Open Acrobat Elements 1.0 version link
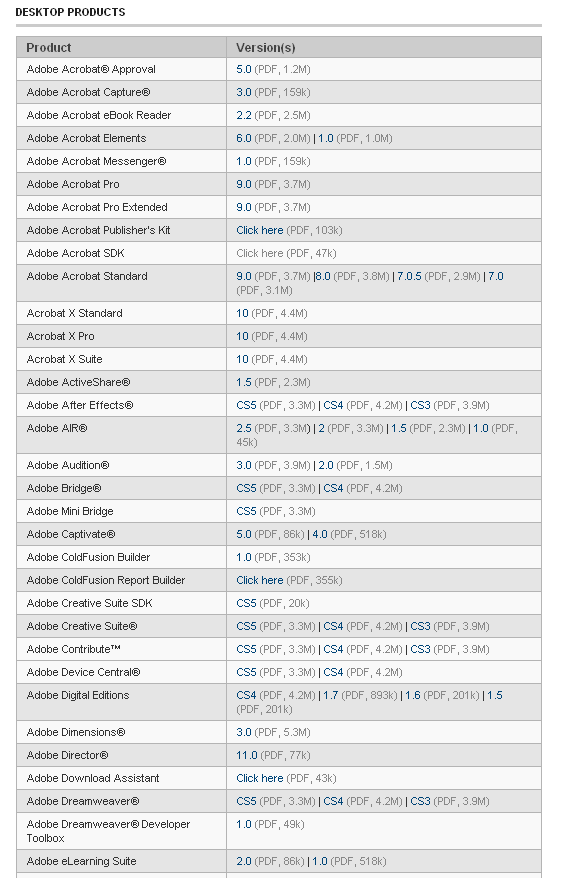The width and height of the screenshot is (562, 878). [x=326, y=138]
